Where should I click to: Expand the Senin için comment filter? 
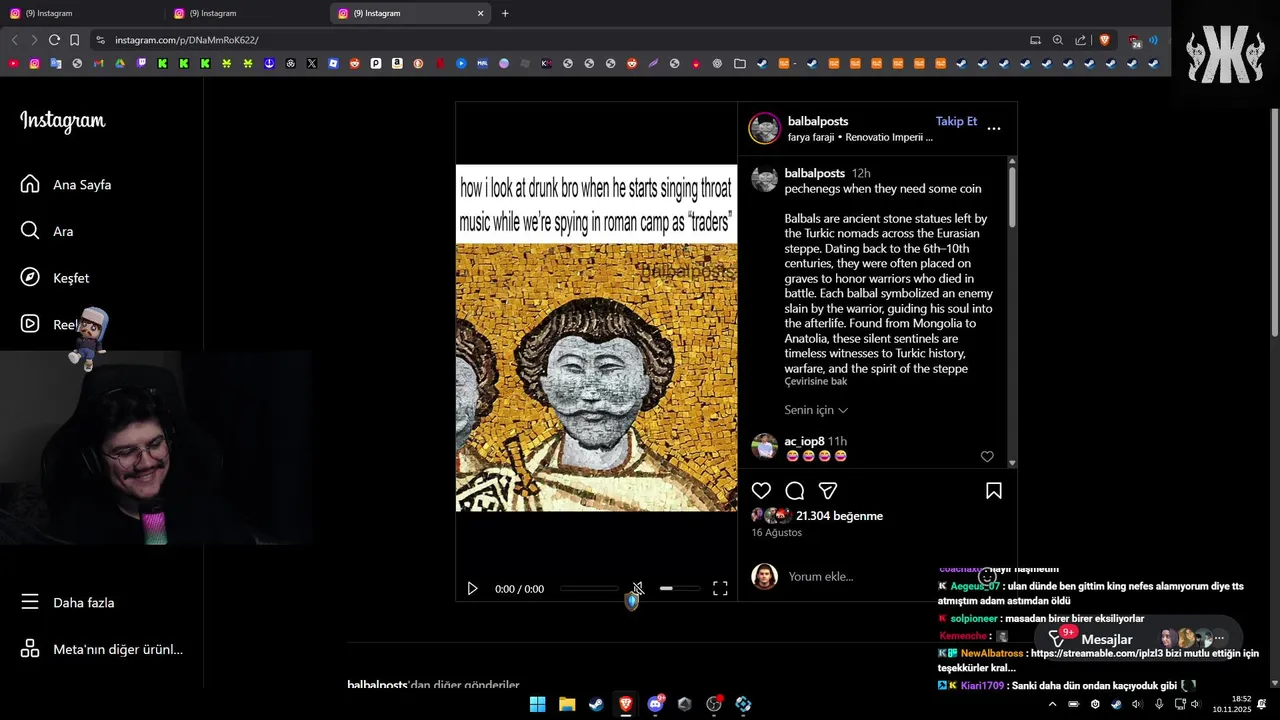tap(816, 410)
